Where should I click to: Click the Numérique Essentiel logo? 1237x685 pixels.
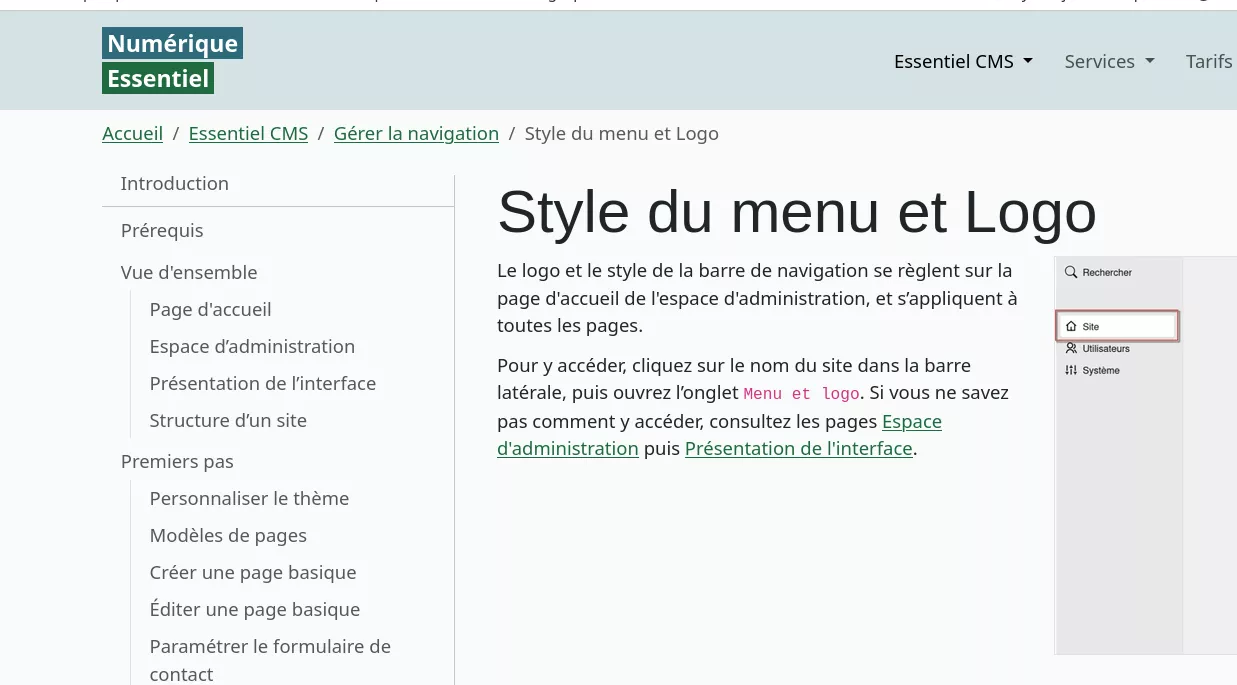click(172, 61)
